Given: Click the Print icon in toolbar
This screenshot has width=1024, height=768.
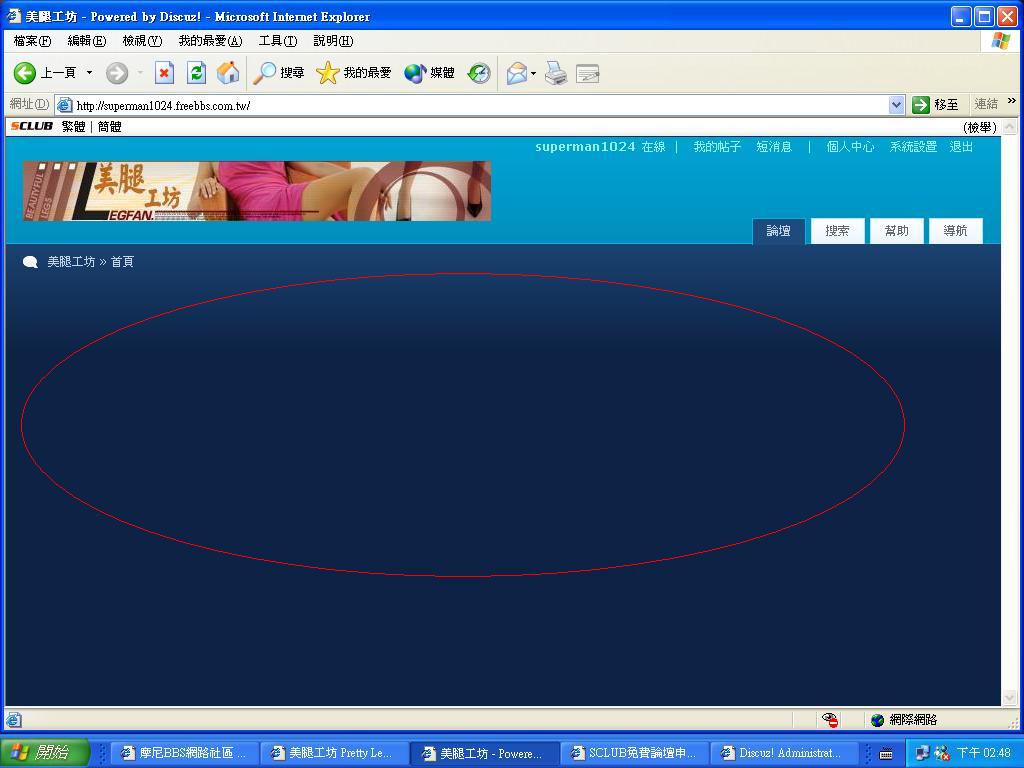Looking at the screenshot, I should [x=556, y=73].
